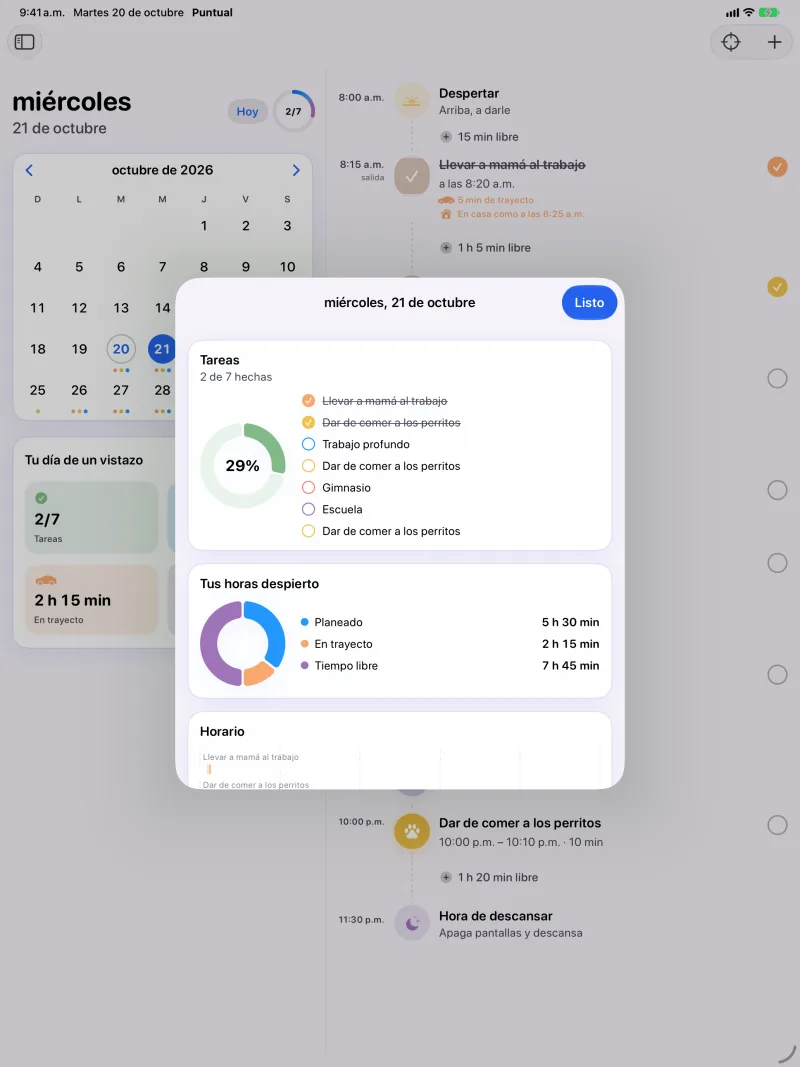Viewport: 800px width, 1067px height.
Task: Tap the Listo button
Action: [x=589, y=303]
